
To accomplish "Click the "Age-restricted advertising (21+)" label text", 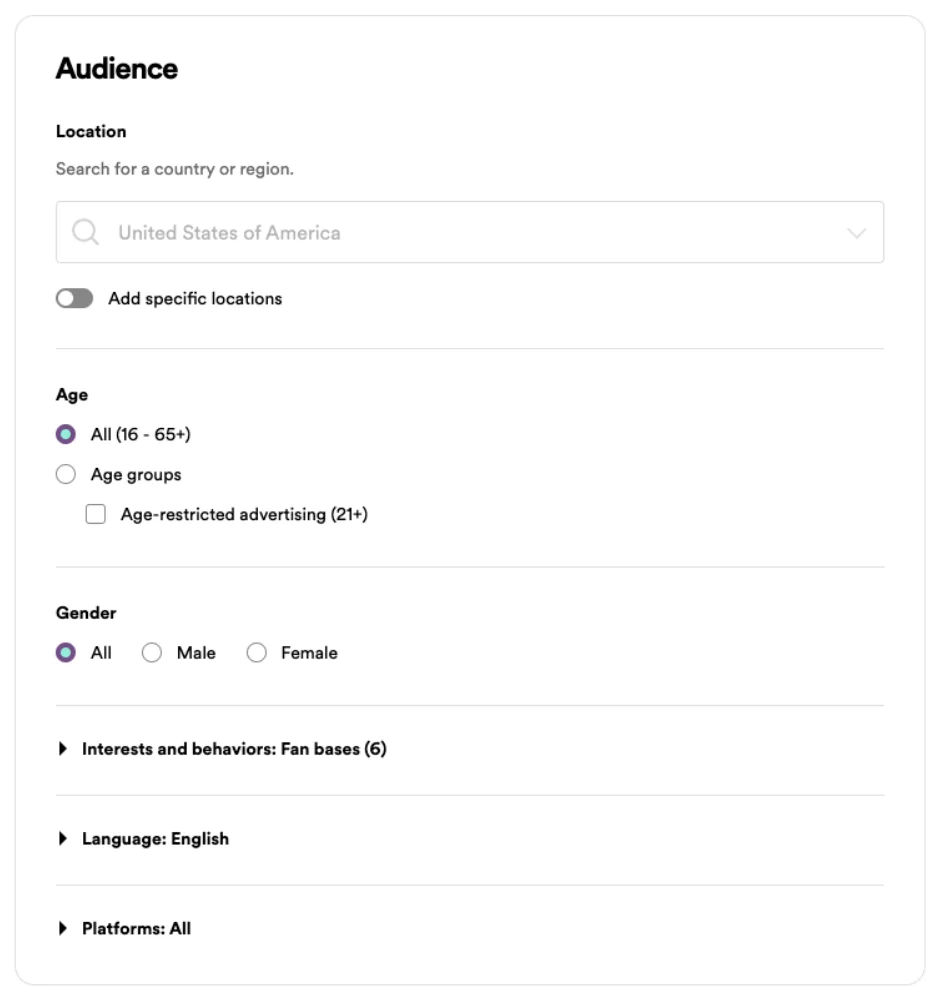I will coord(244,515).
